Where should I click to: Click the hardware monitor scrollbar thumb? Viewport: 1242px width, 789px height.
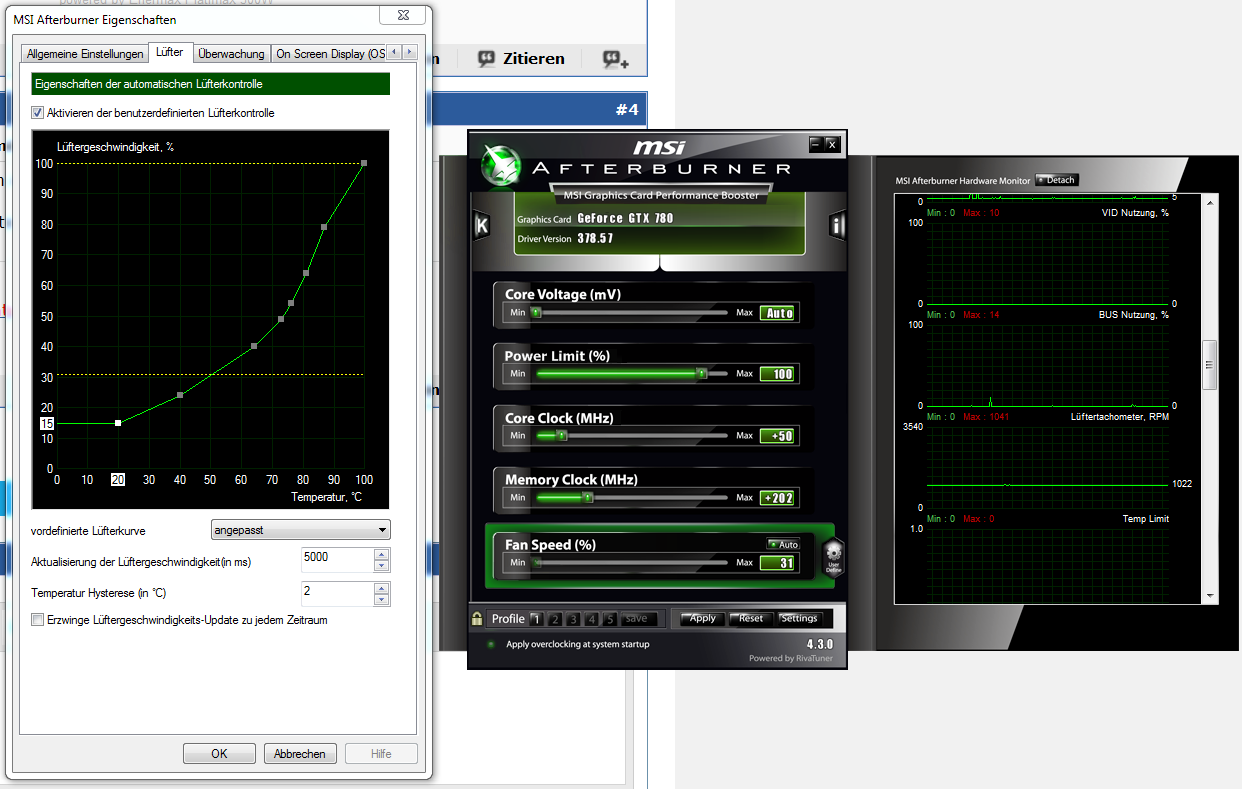click(1210, 367)
